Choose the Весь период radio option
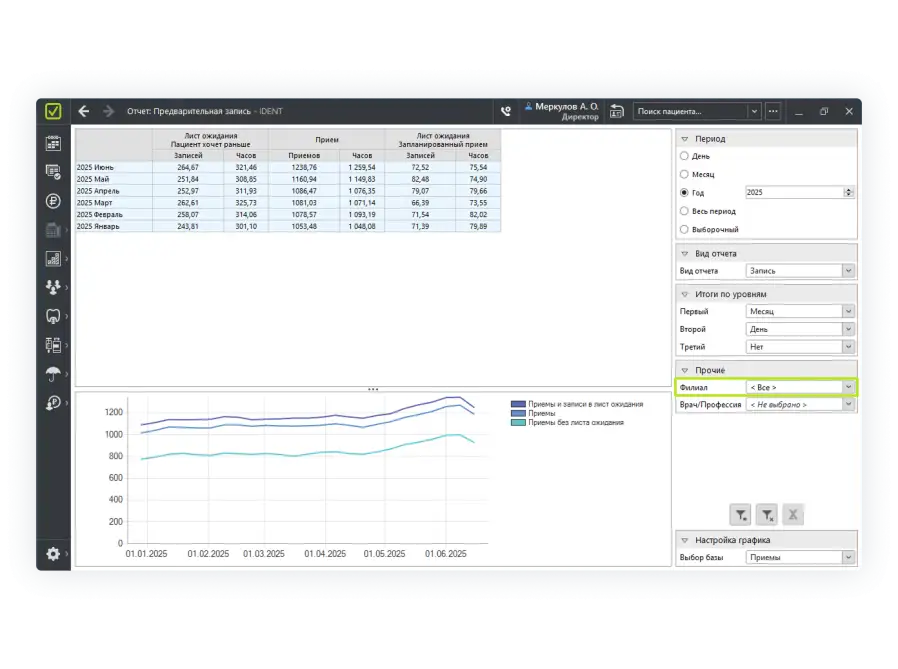 [x=684, y=211]
